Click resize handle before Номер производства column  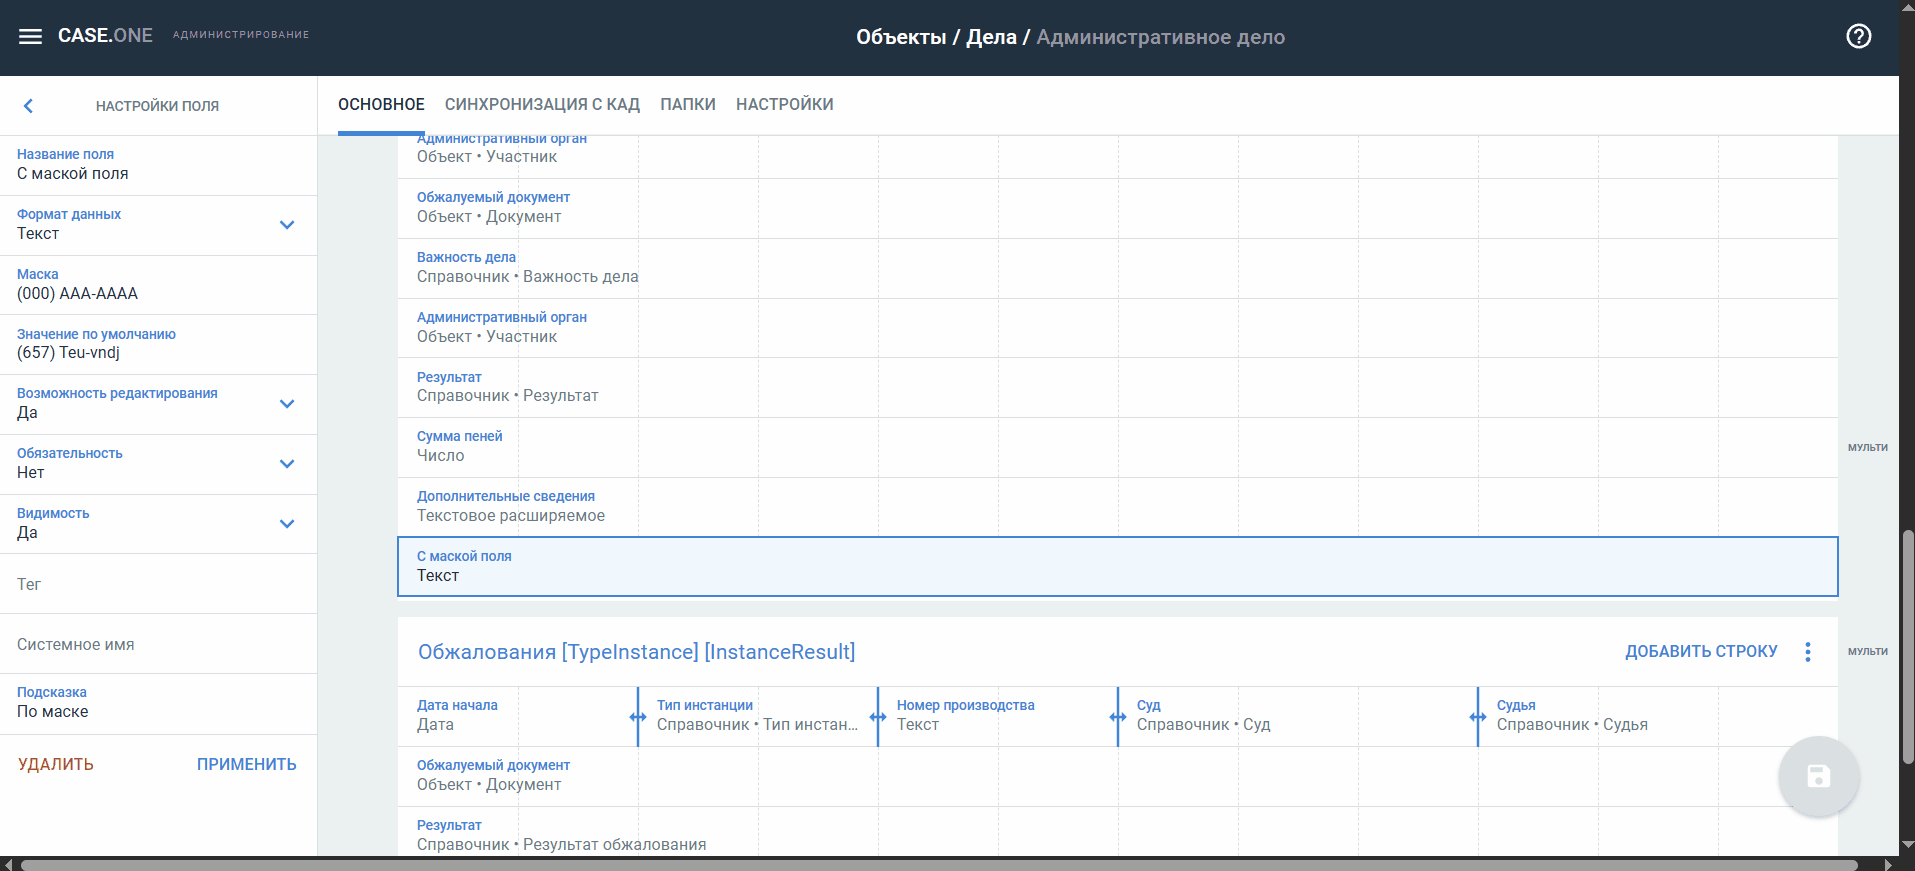878,717
